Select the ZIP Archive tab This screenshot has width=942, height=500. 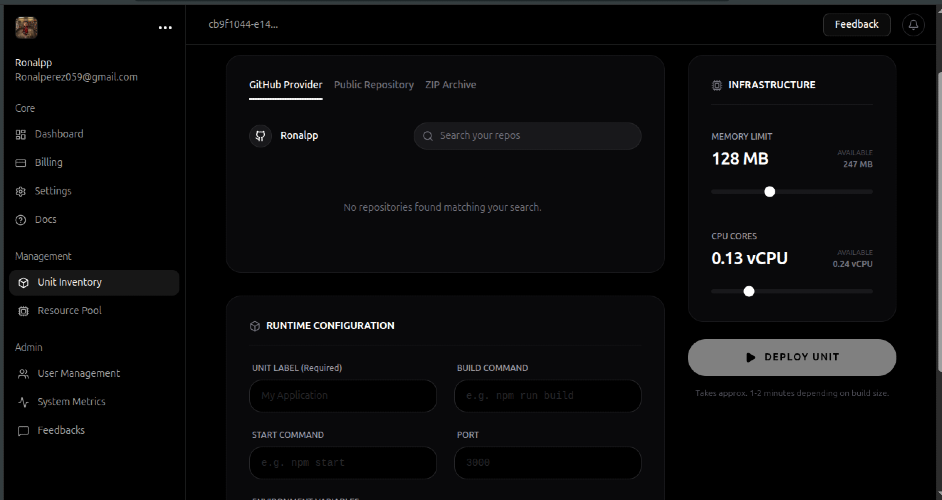click(450, 85)
